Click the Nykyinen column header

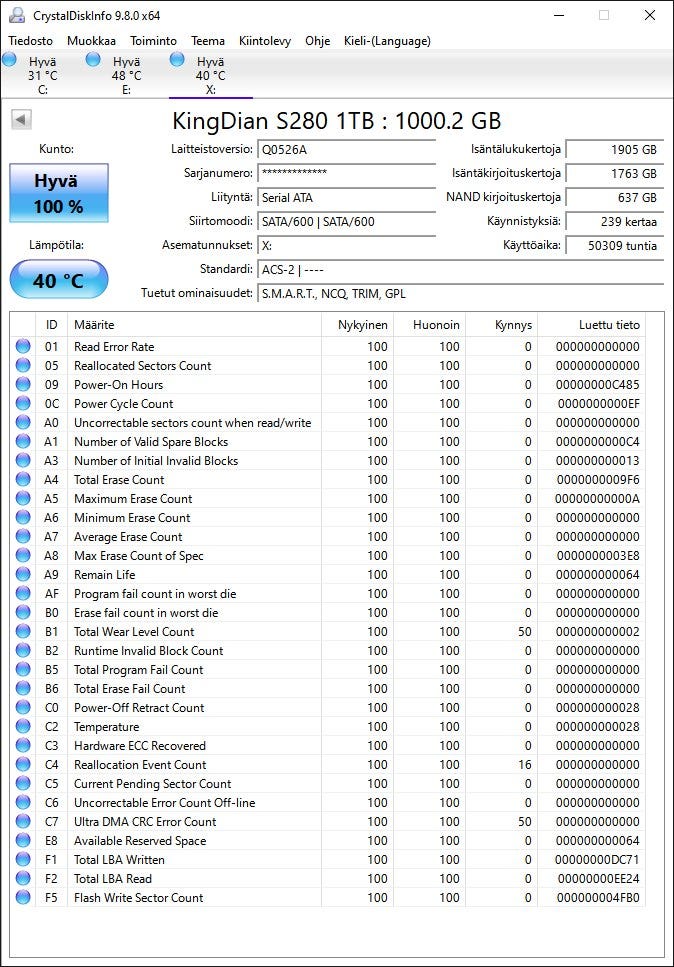coord(358,325)
